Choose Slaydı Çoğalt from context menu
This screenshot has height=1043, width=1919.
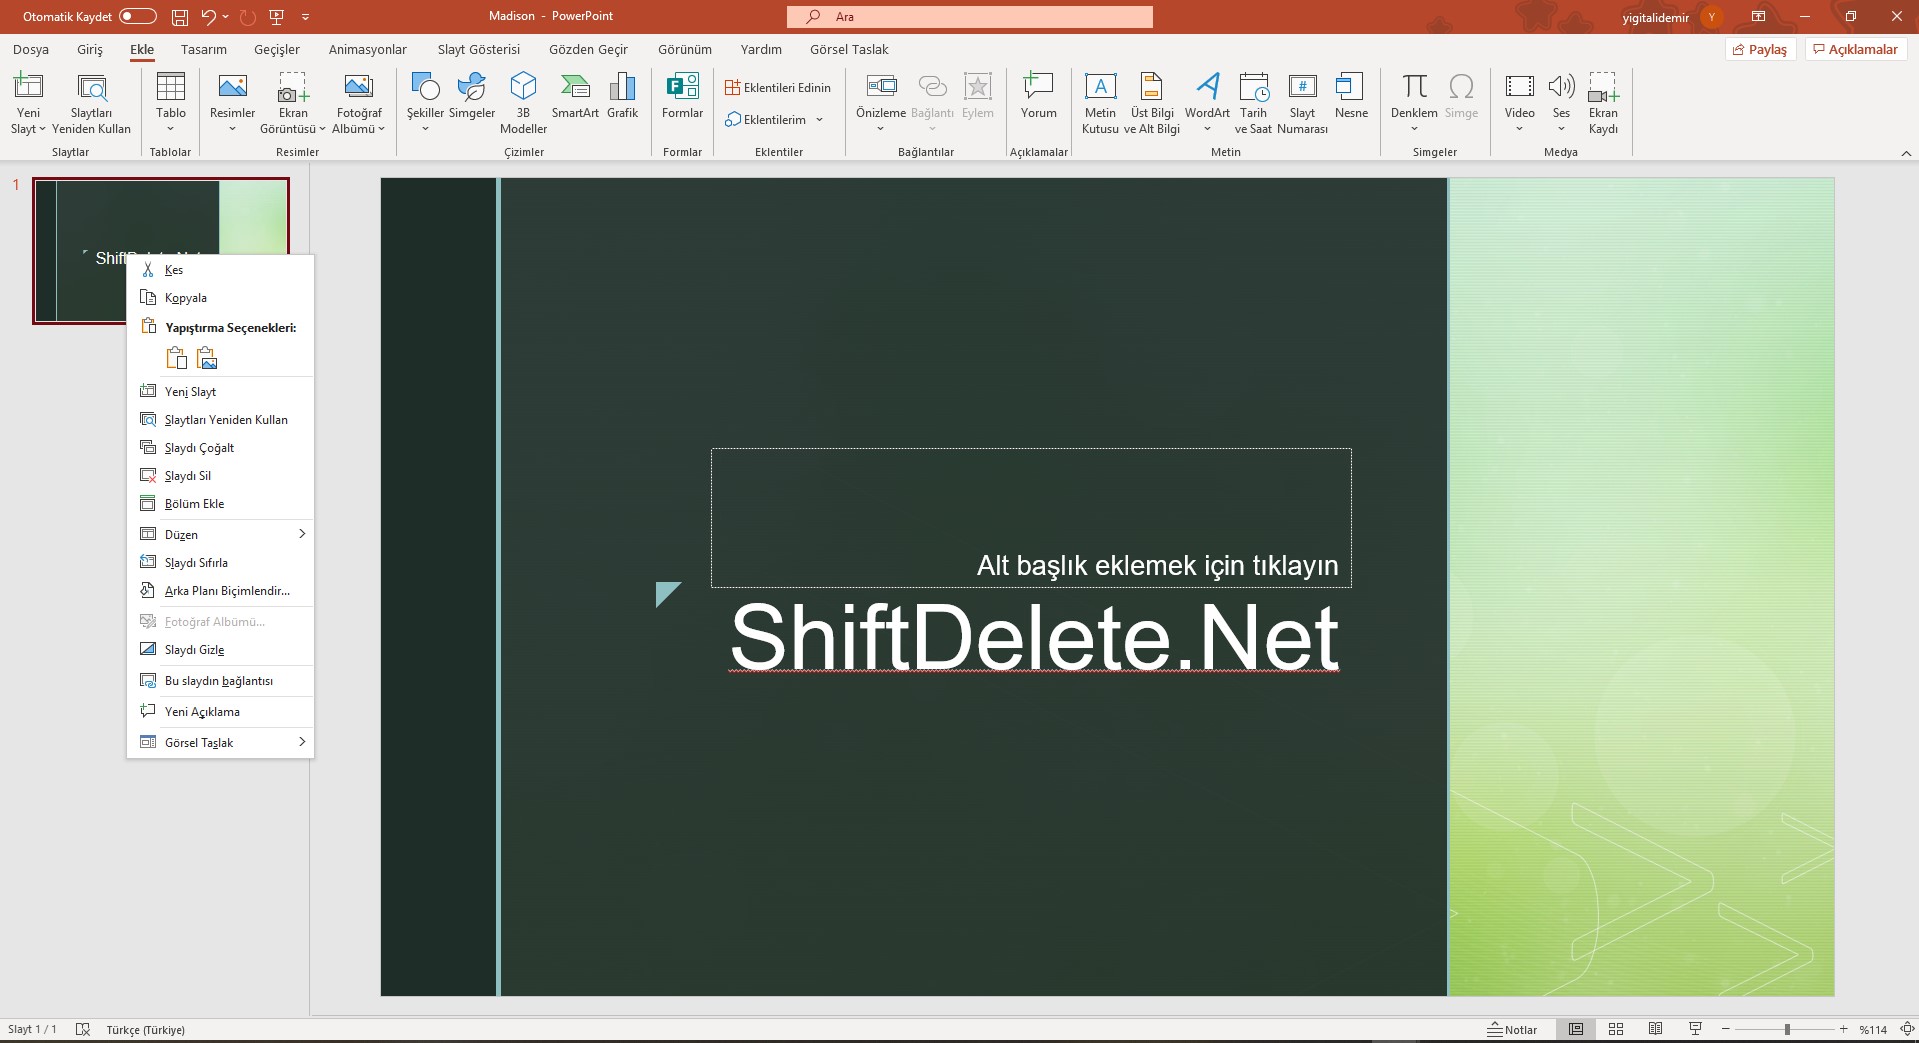200,448
